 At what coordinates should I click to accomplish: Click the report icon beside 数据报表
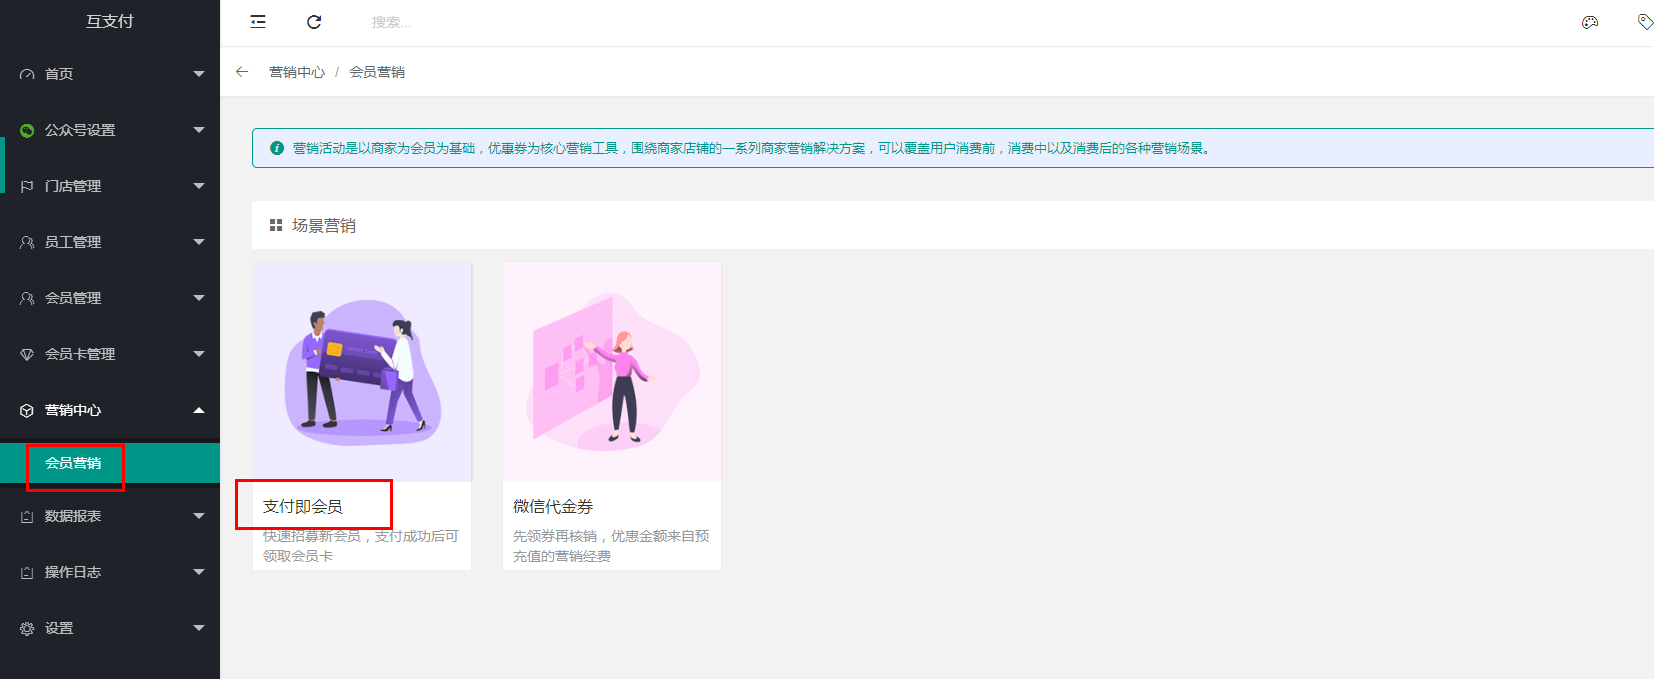(x=27, y=516)
